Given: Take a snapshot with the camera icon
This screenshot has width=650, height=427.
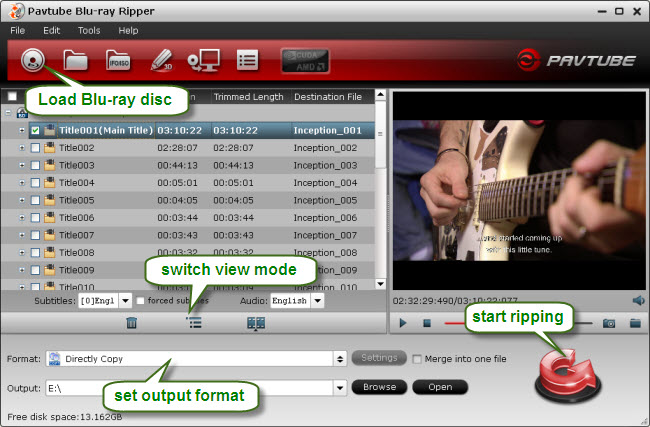Looking at the screenshot, I should (609, 323).
